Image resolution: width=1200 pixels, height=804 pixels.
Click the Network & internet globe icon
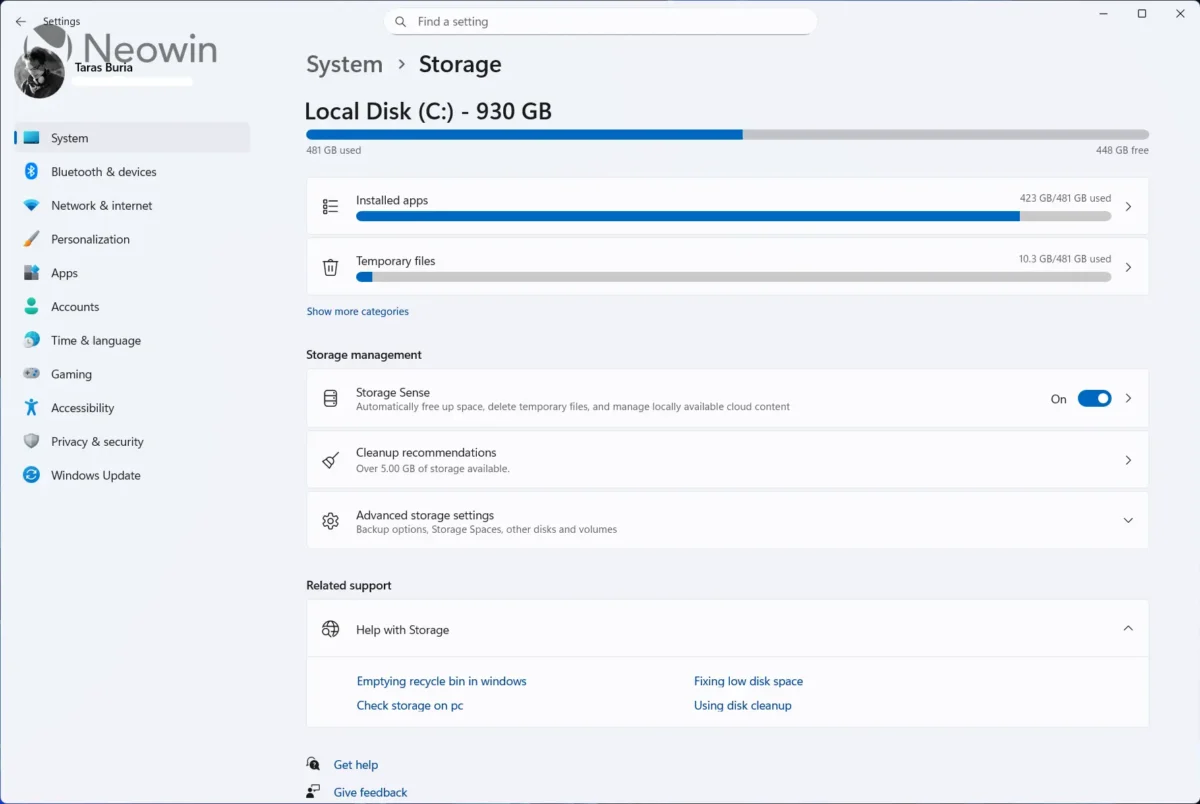tap(31, 205)
